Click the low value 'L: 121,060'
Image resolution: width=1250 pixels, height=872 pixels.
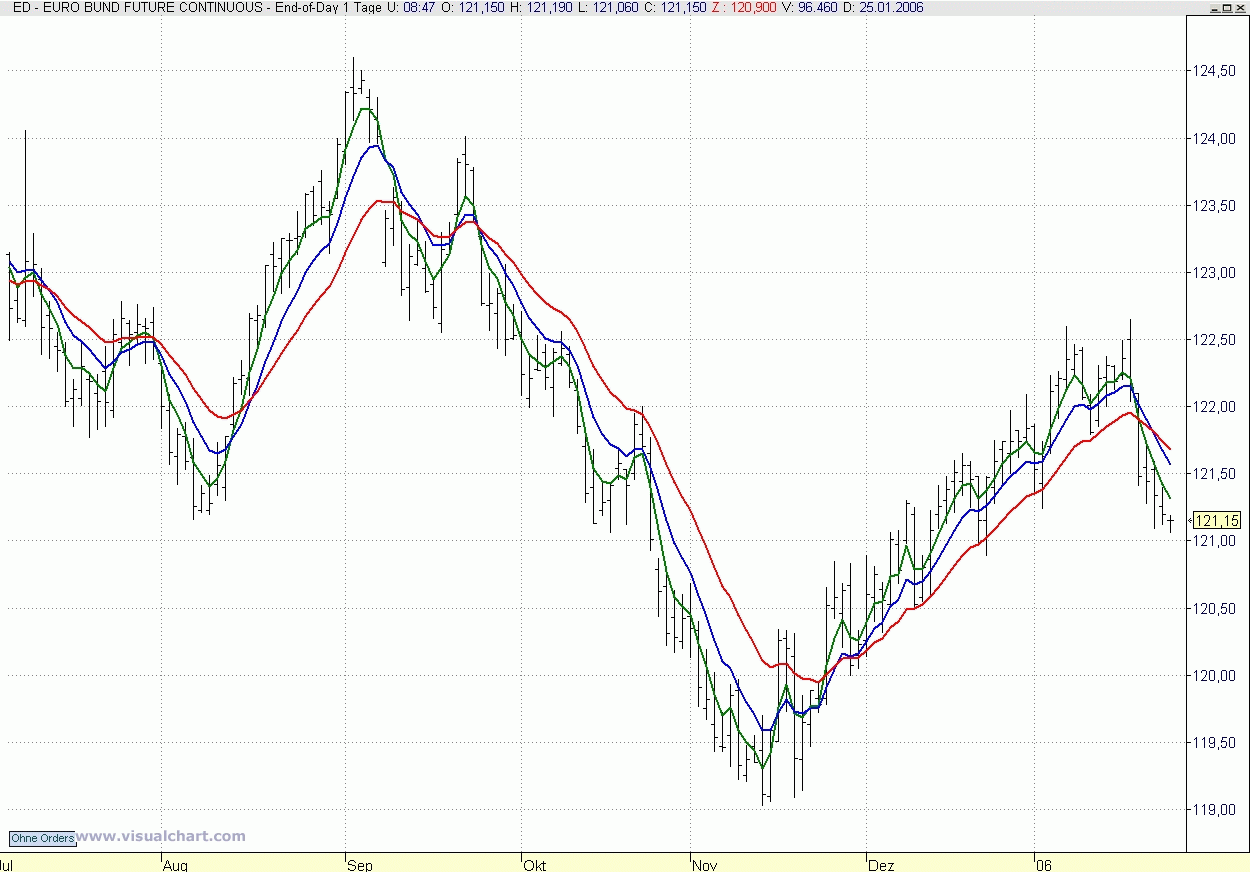610,7
